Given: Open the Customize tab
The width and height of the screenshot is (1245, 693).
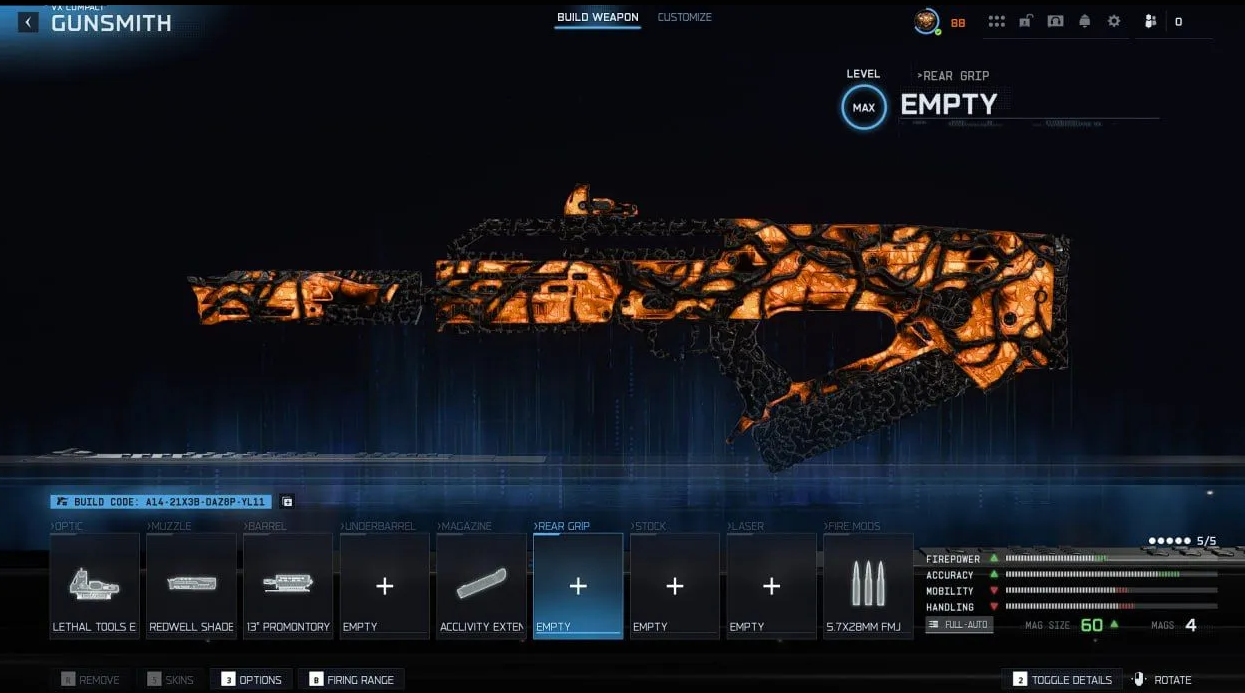Looking at the screenshot, I should (x=685, y=18).
